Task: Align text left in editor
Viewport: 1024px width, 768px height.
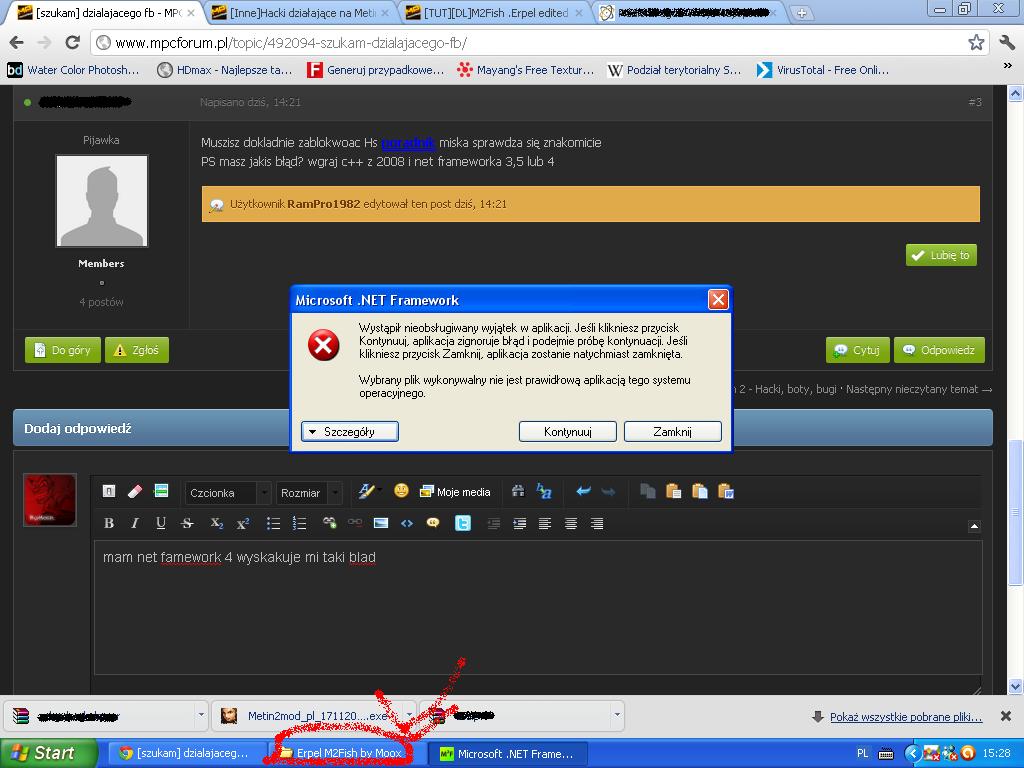Action: [545, 523]
